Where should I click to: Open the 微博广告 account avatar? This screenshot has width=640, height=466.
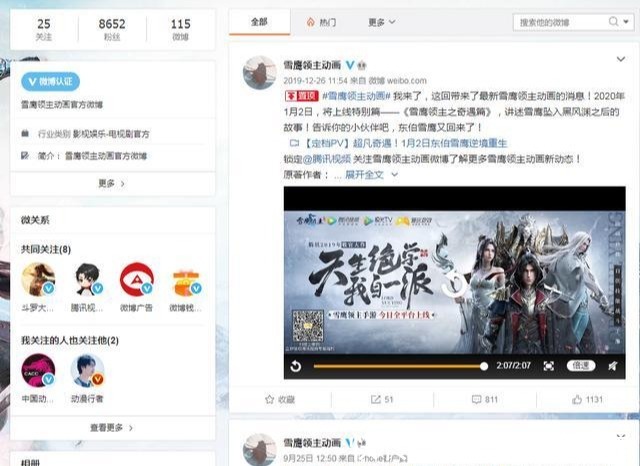click(136, 279)
